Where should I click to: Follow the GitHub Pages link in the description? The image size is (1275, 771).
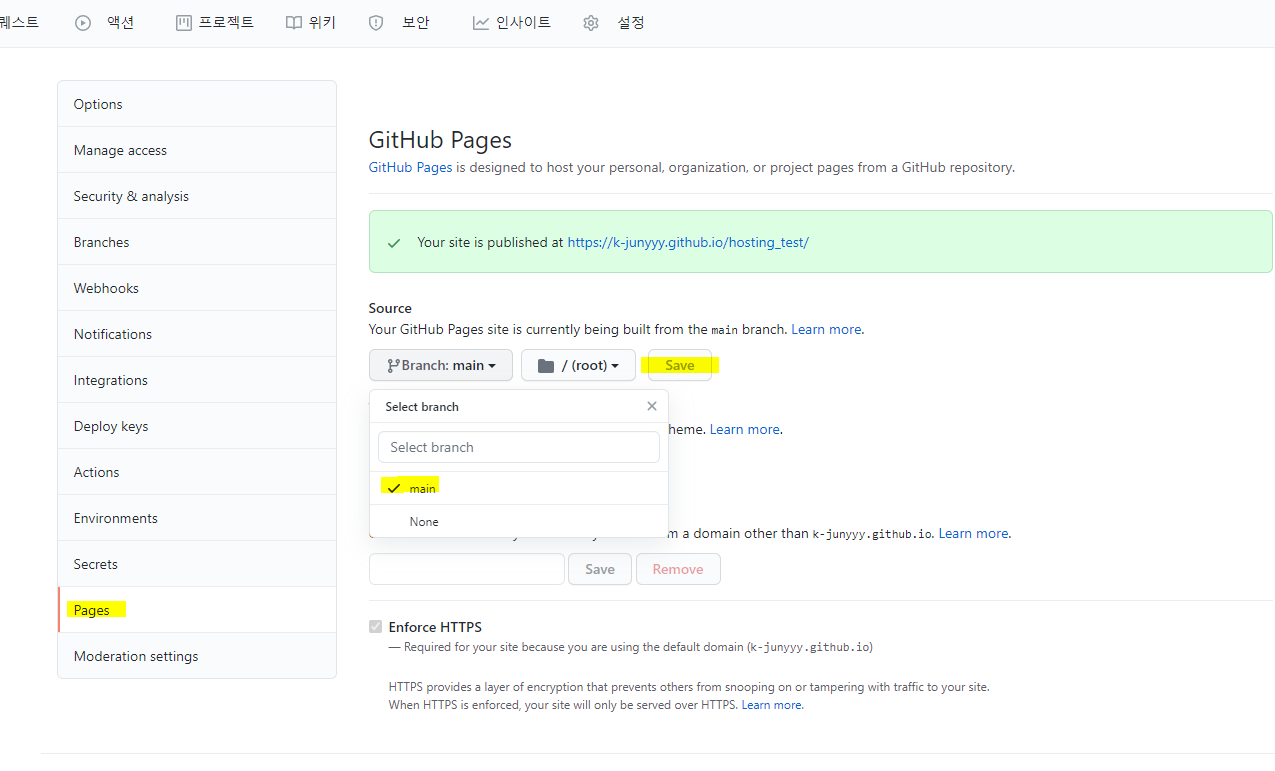point(410,167)
